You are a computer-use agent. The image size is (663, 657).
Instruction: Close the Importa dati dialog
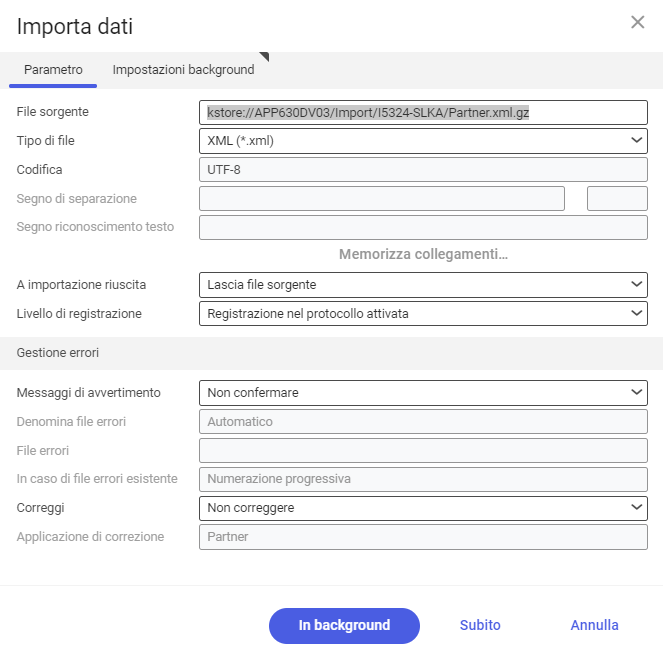coord(637,22)
